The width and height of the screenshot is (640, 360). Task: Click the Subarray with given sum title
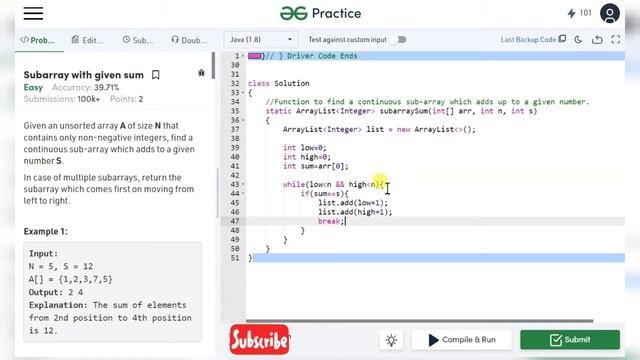pyautogui.click(x=84, y=75)
